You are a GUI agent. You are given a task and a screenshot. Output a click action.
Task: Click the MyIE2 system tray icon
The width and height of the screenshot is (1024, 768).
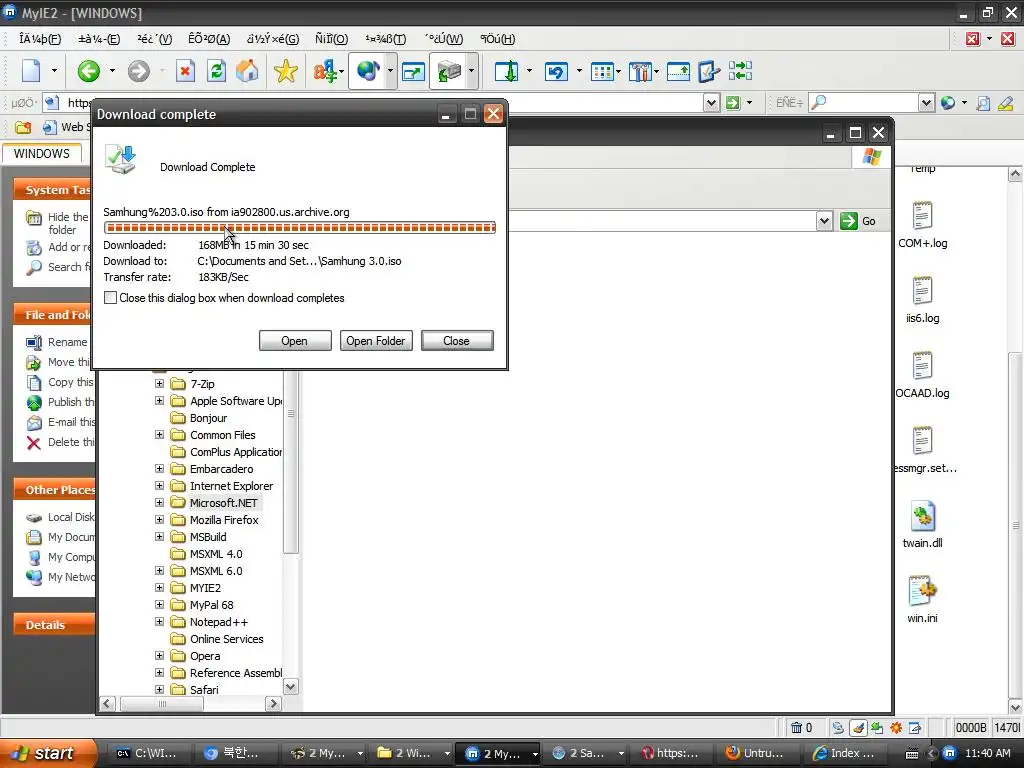(950, 753)
